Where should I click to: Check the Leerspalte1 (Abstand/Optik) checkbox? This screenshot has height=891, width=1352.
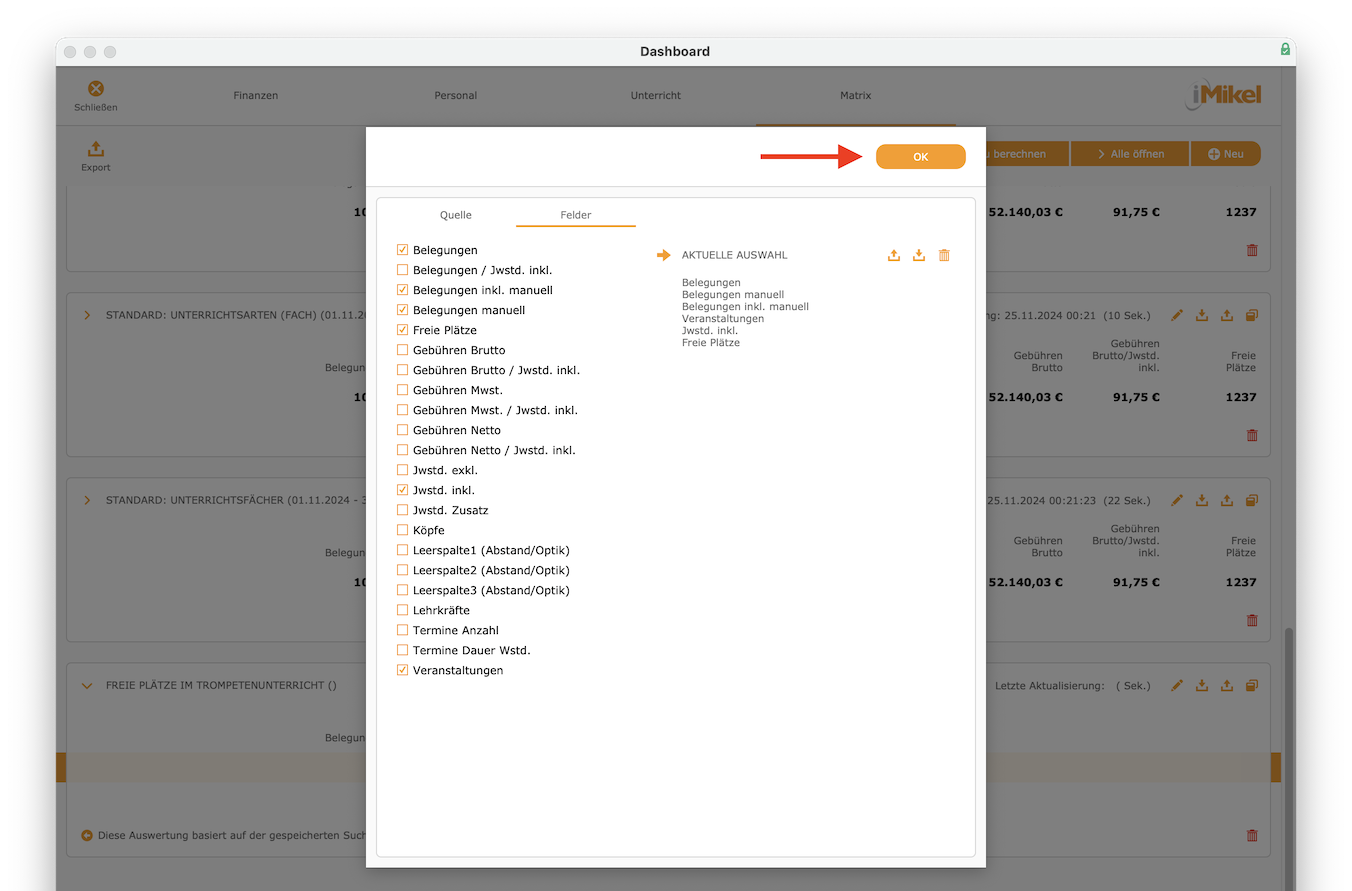coord(402,550)
